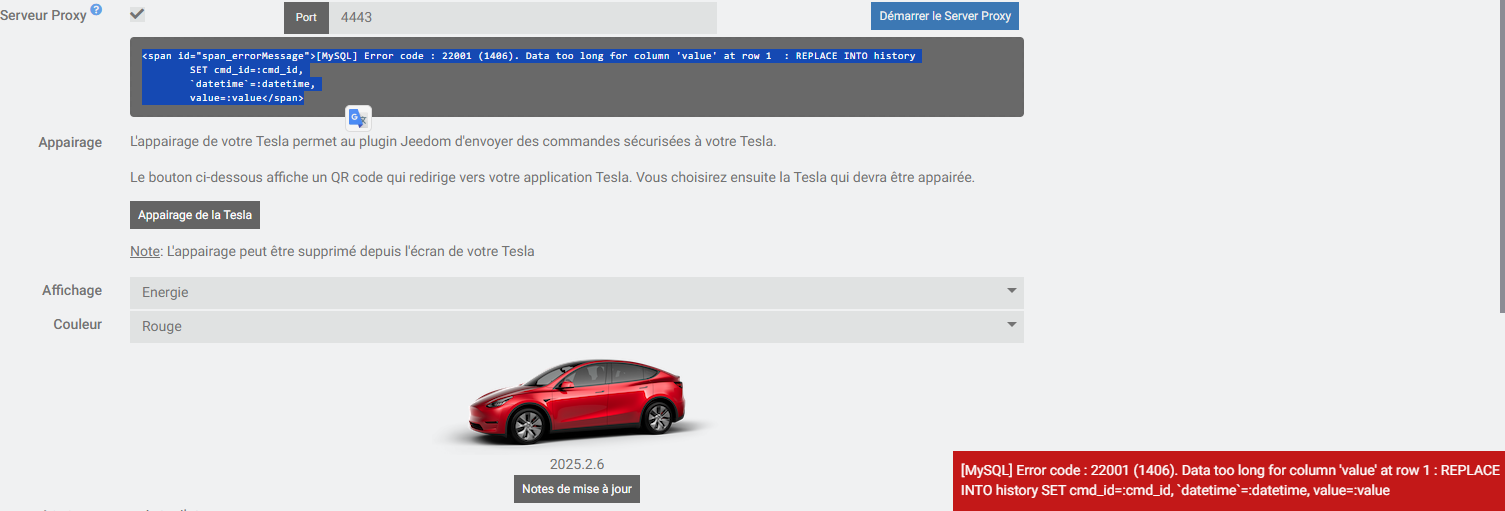This screenshot has width=1505, height=511.
Task: Click the Couleur label
Action: coord(77,324)
